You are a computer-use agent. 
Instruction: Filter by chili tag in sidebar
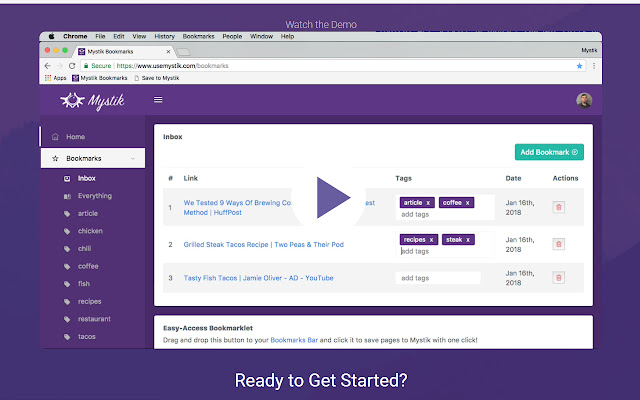click(84, 249)
